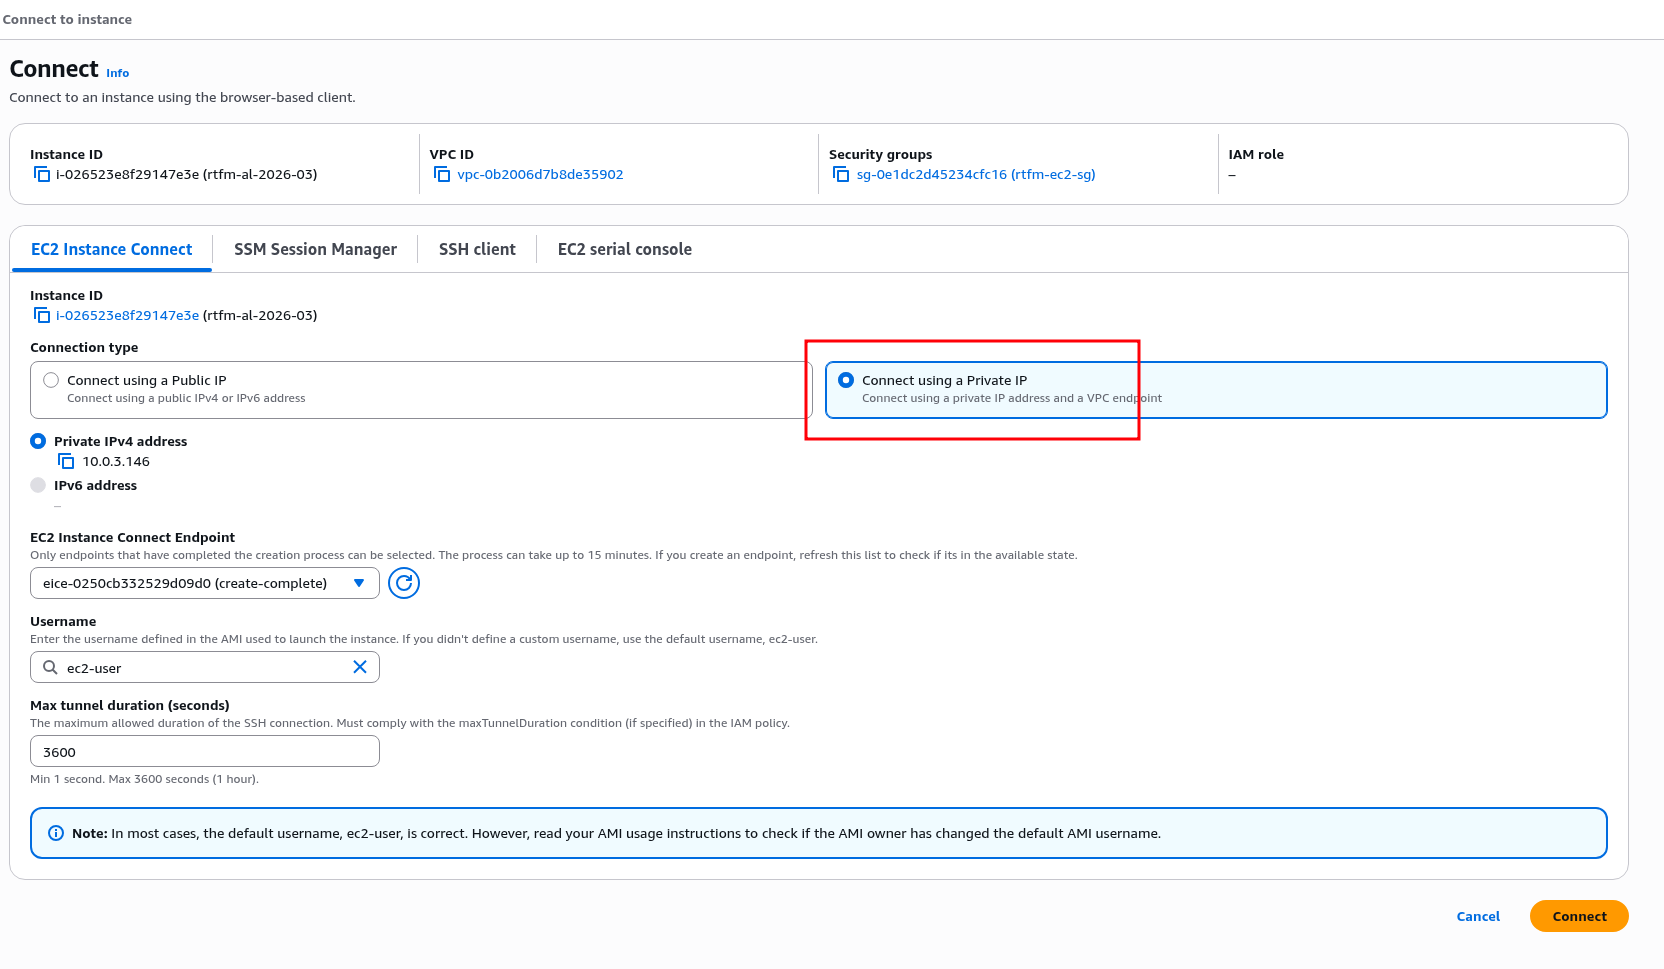Open the SSH client tab
The width and height of the screenshot is (1664, 969).
[x=477, y=249]
